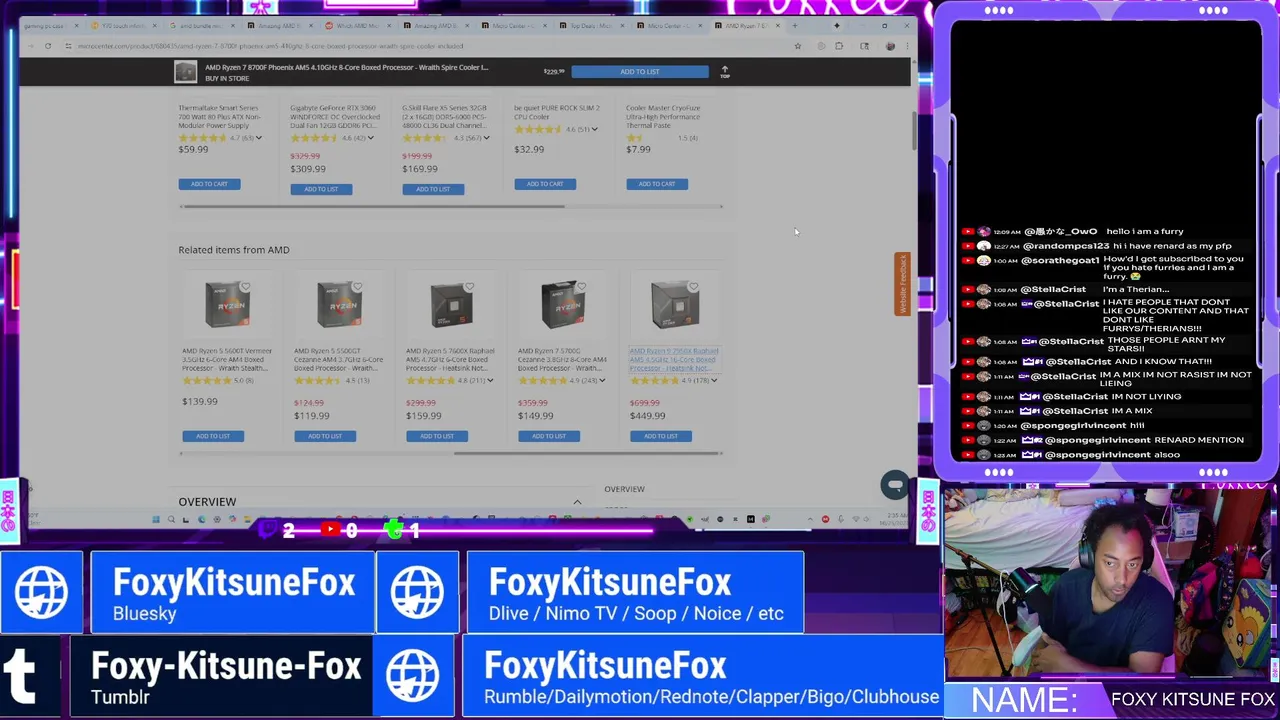Open the AMD Ryzen 9 7950X product link
Viewport: 1280px width, 720px height.
(x=674, y=360)
